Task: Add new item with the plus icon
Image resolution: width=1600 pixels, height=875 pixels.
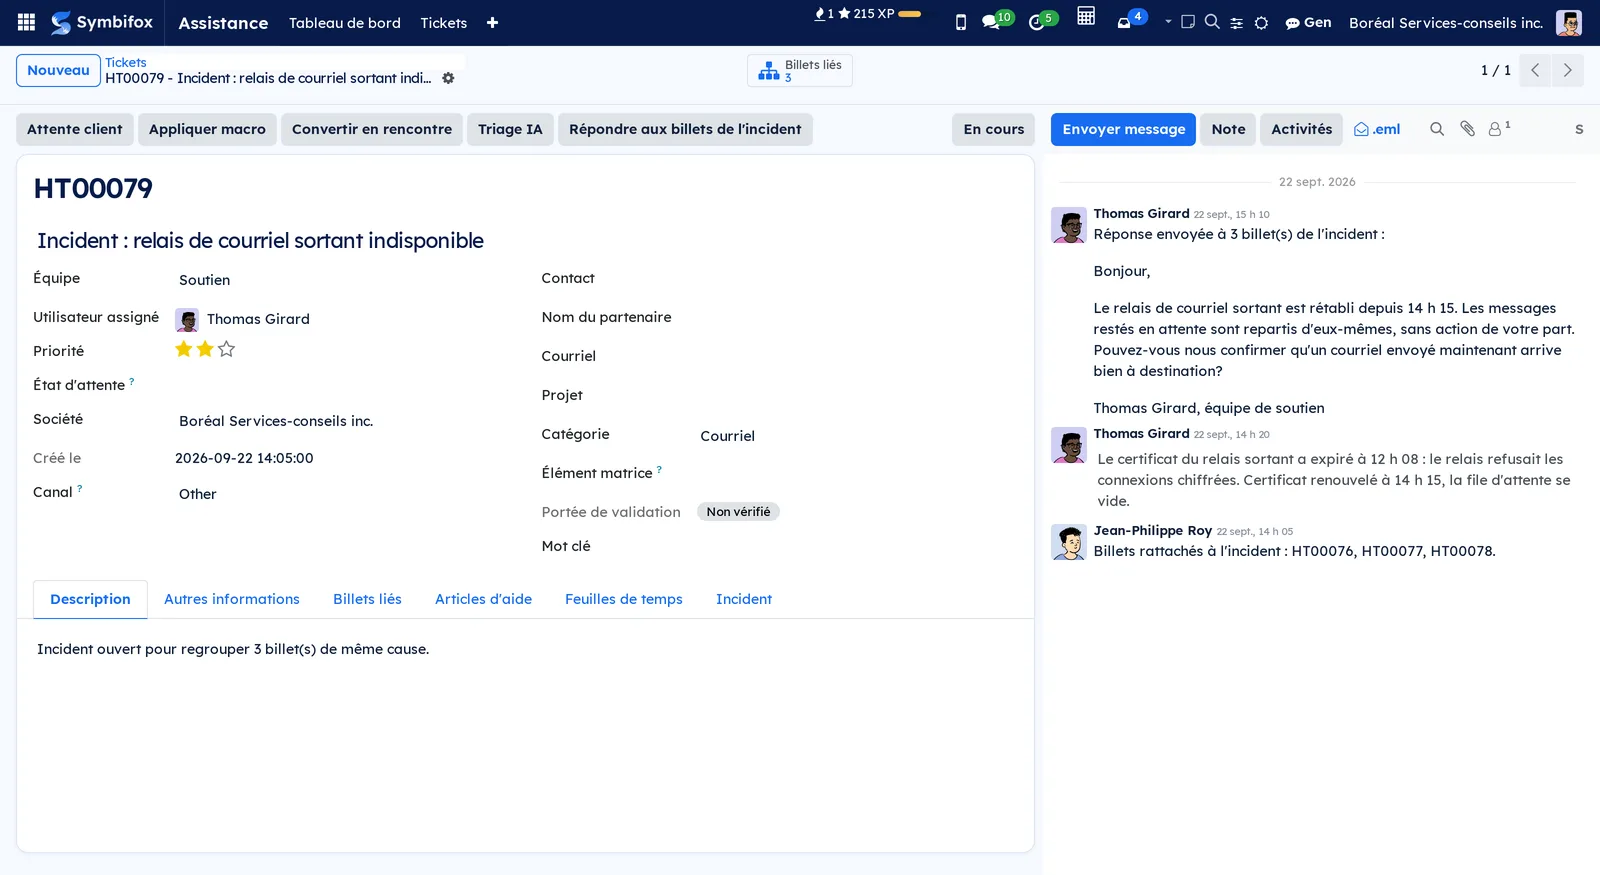Action: (x=492, y=23)
